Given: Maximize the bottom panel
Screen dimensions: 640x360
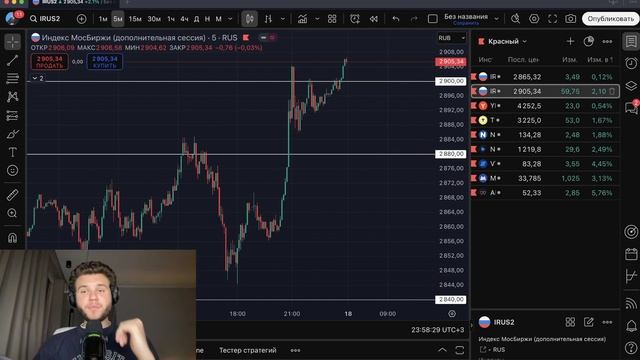Looking at the screenshot, I should (x=460, y=350).
